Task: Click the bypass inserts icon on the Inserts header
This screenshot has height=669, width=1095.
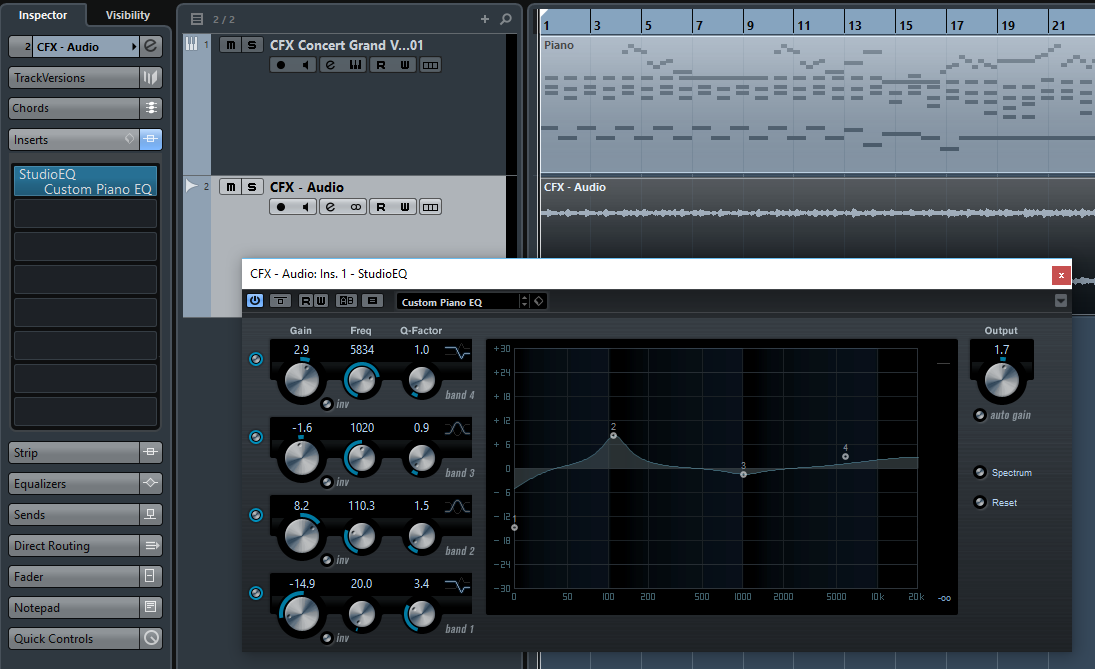Action: tap(151, 139)
